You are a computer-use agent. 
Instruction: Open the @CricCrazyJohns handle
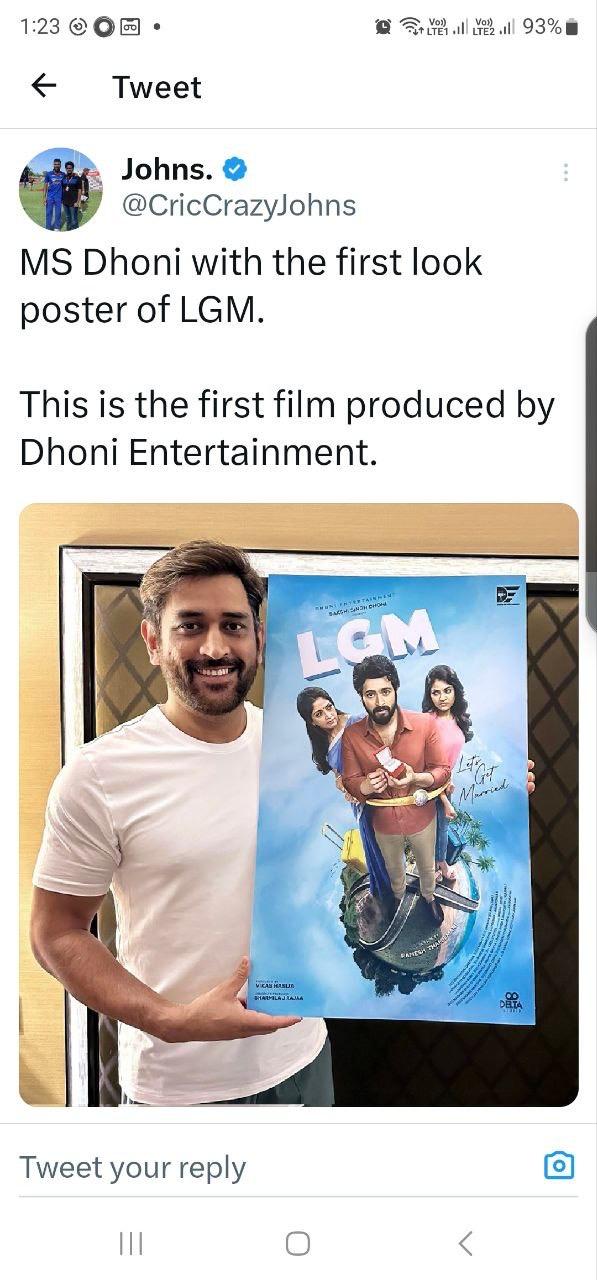coord(239,205)
